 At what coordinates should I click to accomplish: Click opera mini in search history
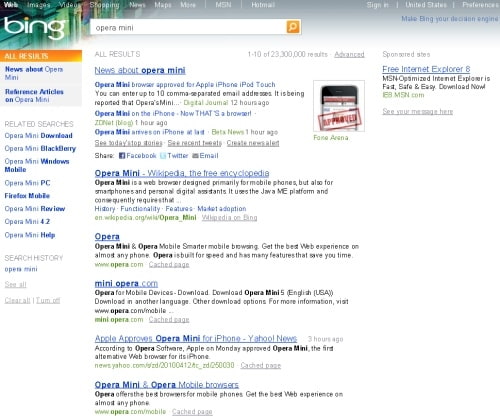tap(21, 269)
